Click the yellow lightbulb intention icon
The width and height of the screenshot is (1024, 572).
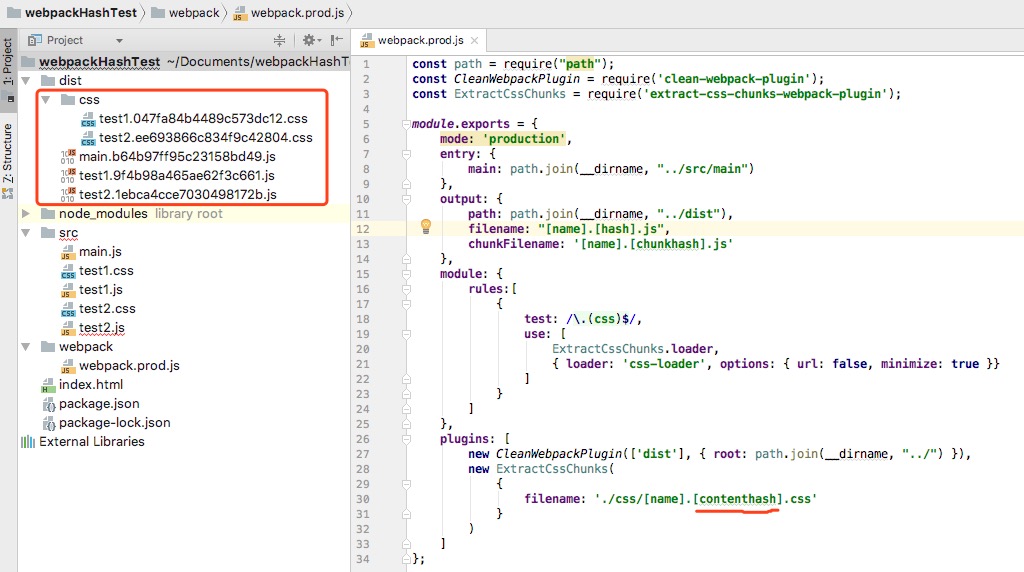pos(425,227)
